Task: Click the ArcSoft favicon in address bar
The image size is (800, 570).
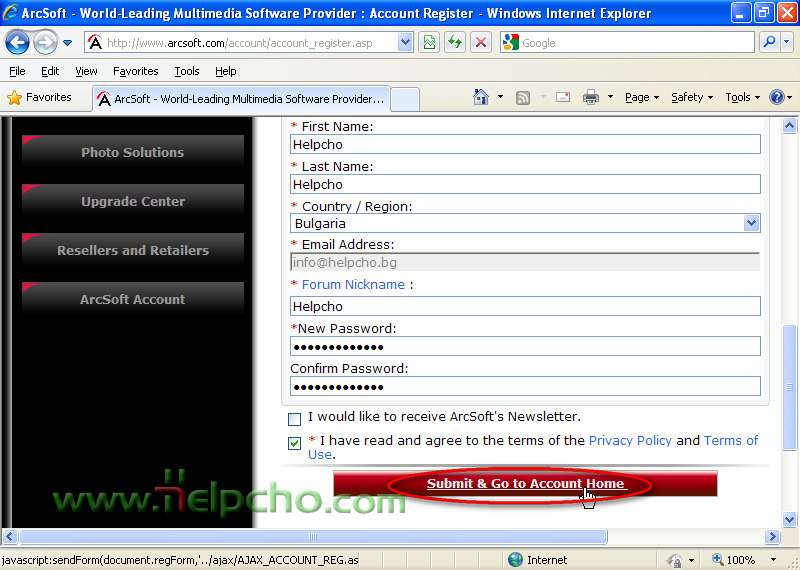Action: pos(95,42)
